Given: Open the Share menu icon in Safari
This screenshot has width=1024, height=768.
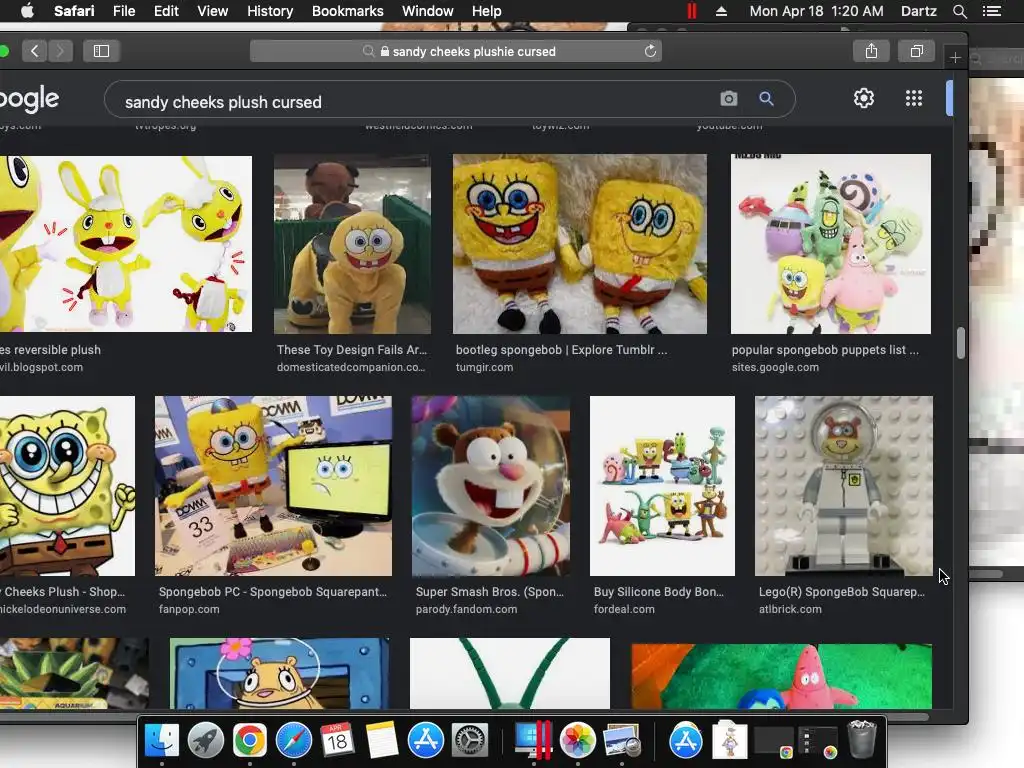Looking at the screenshot, I should (871, 51).
